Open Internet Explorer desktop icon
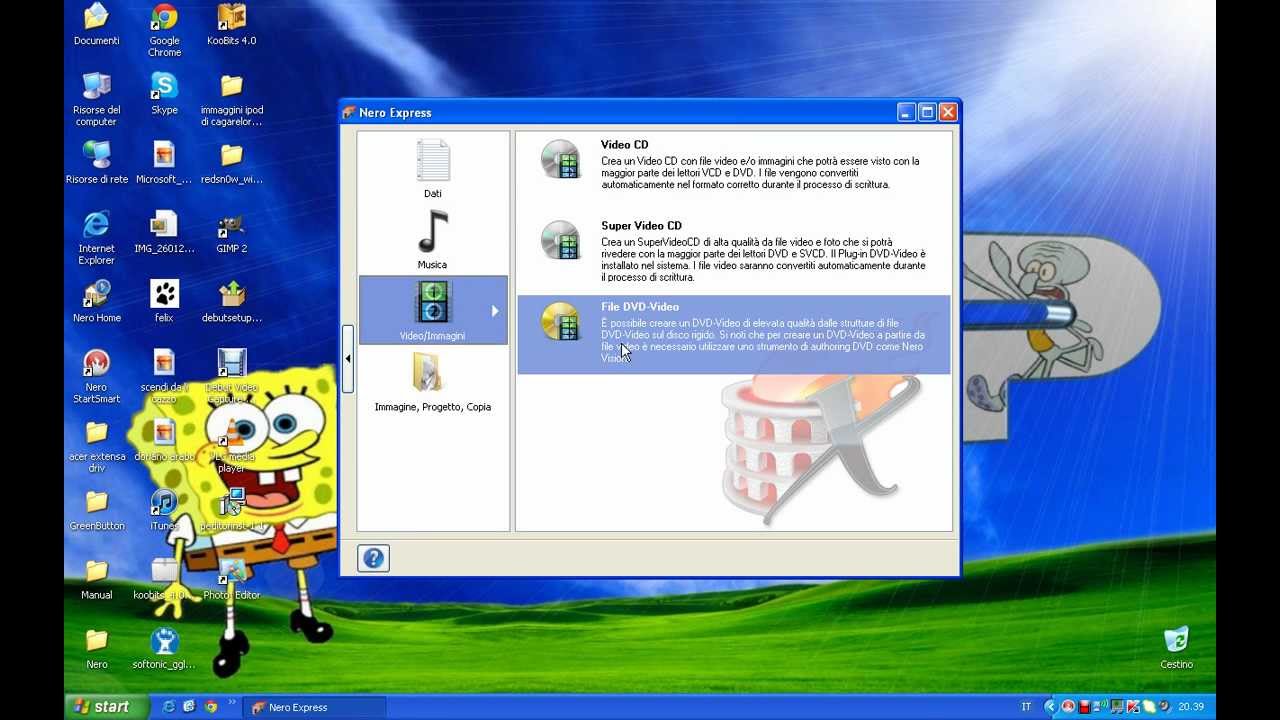The width and height of the screenshot is (1280, 720). 97,237
